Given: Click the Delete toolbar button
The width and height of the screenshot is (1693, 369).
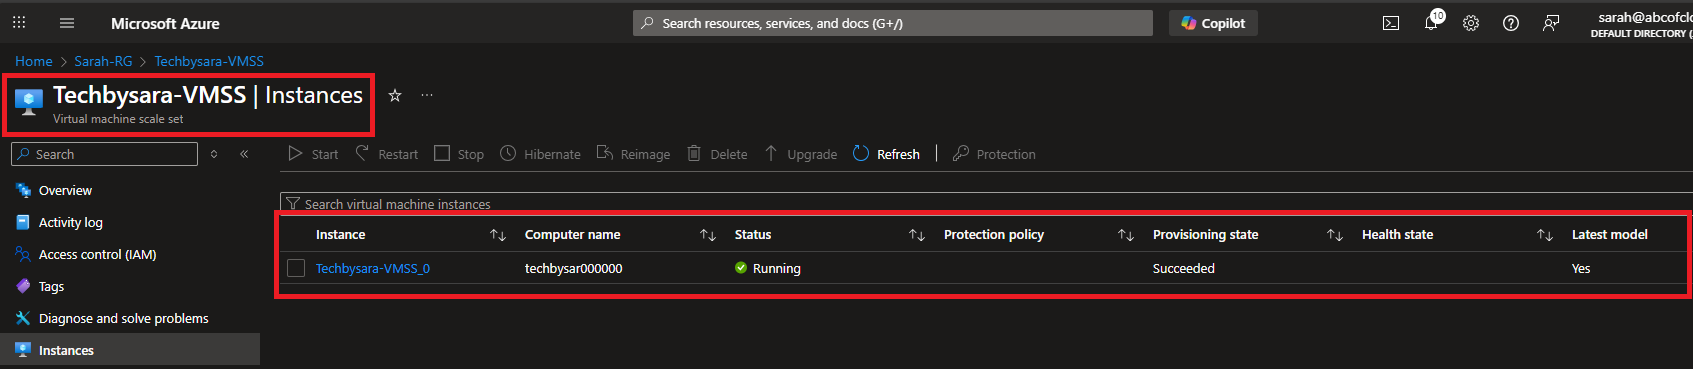Looking at the screenshot, I should click(717, 154).
